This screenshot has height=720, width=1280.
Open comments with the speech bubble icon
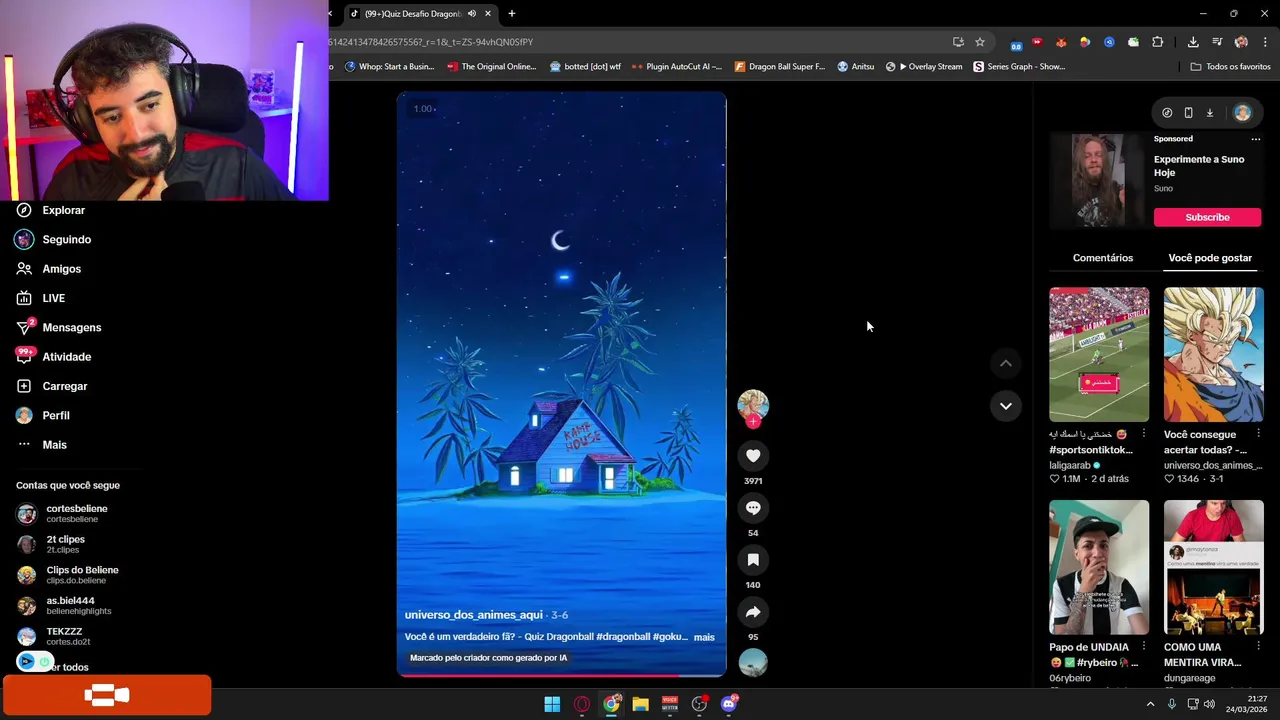(x=753, y=508)
